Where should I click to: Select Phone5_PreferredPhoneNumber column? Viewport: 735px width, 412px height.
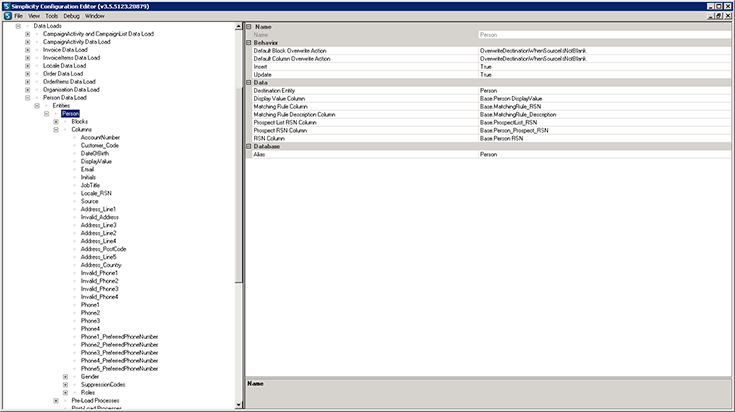(x=120, y=368)
